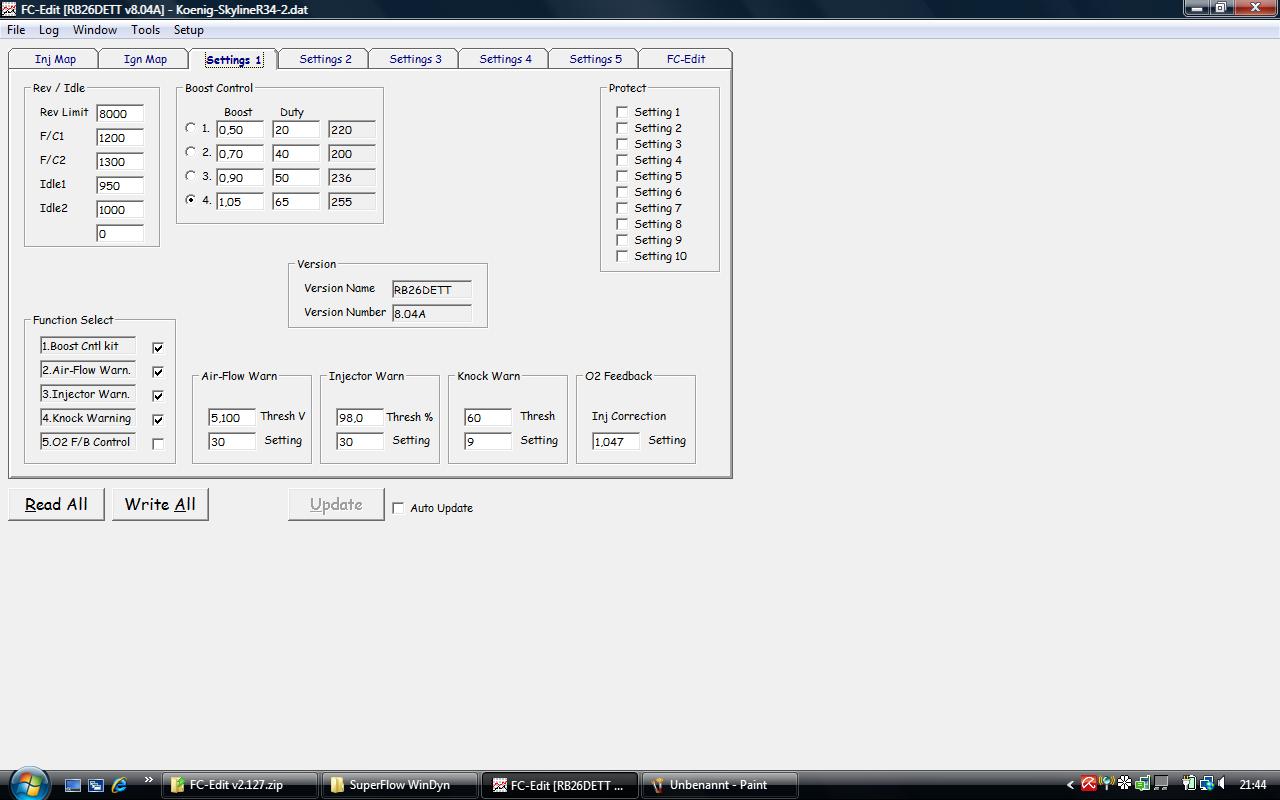Click the Read All button
The height and width of the screenshot is (800, 1280).
click(56, 504)
